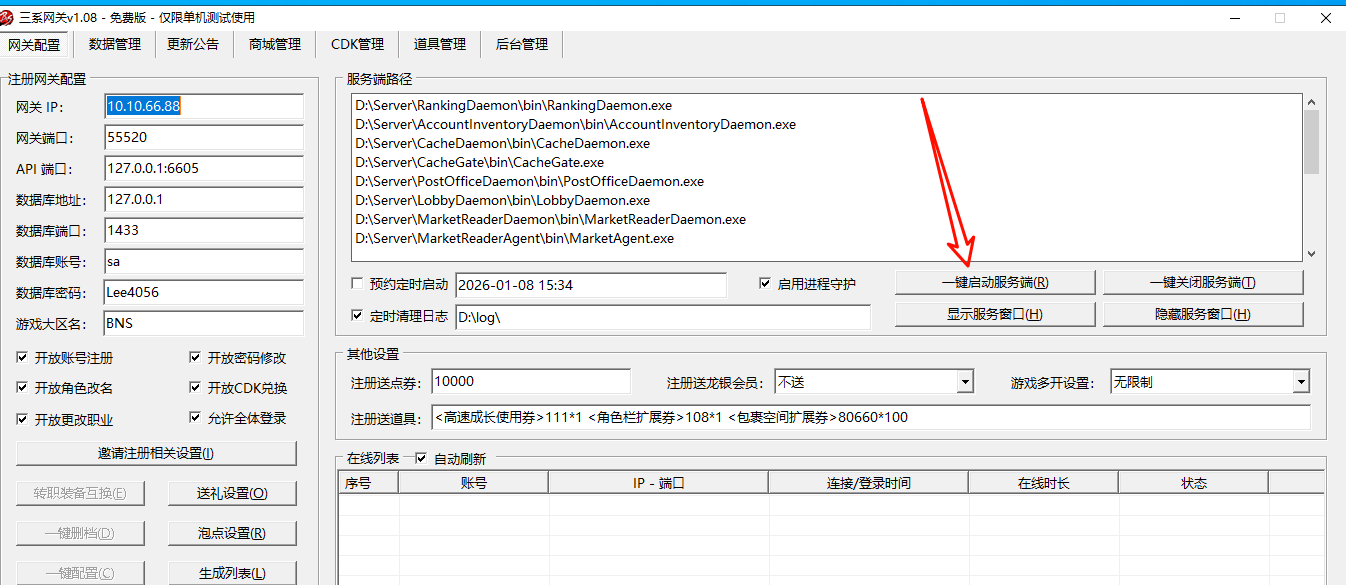The height and width of the screenshot is (585, 1346).
Task: Uncheck 自动刷新 for the online list
Action: 421,459
